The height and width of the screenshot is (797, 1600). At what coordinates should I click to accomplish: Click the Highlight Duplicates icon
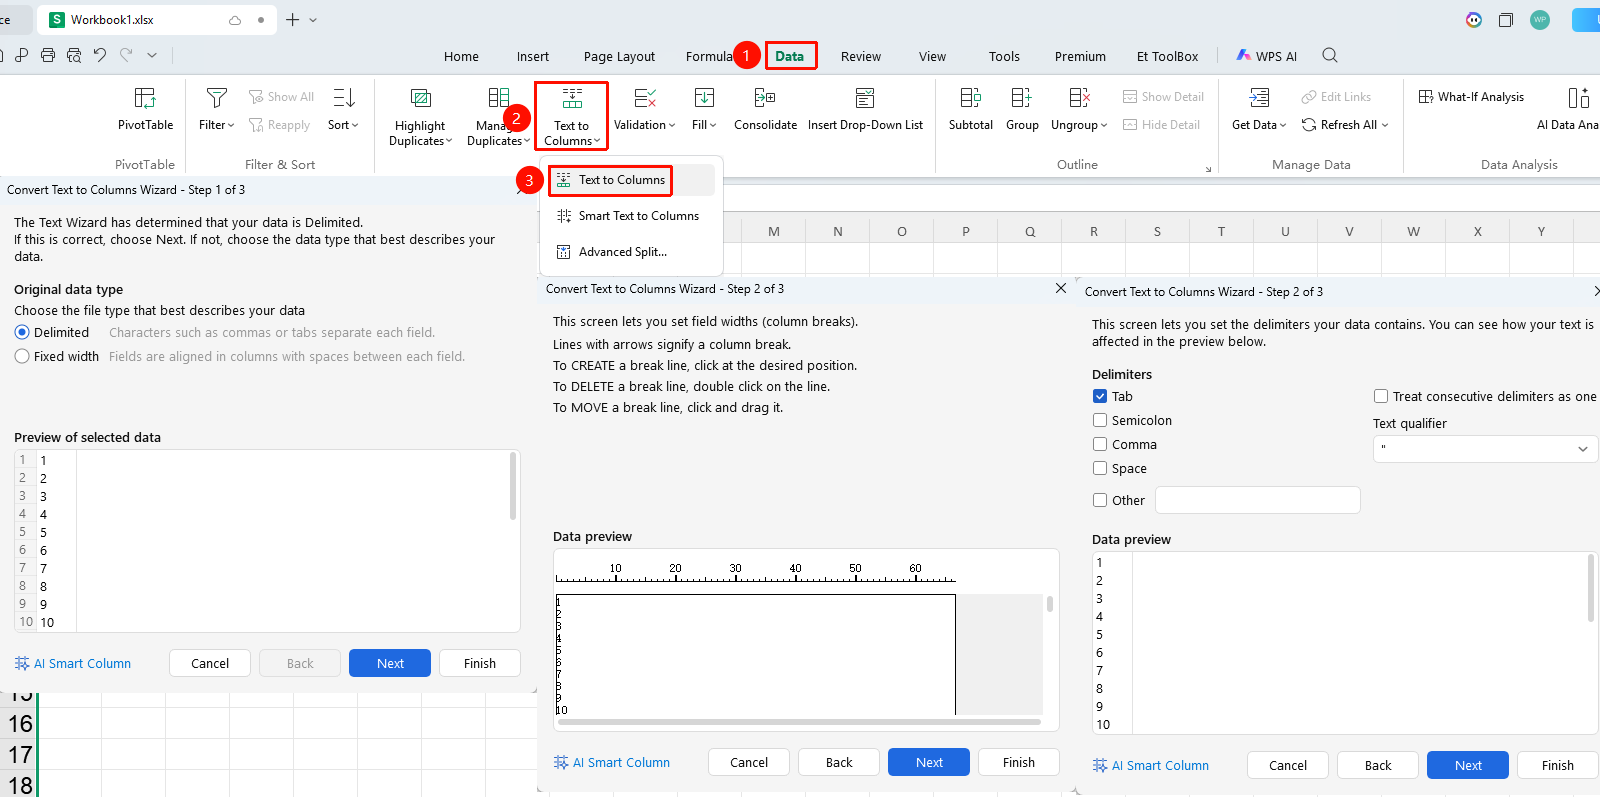pos(420,98)
